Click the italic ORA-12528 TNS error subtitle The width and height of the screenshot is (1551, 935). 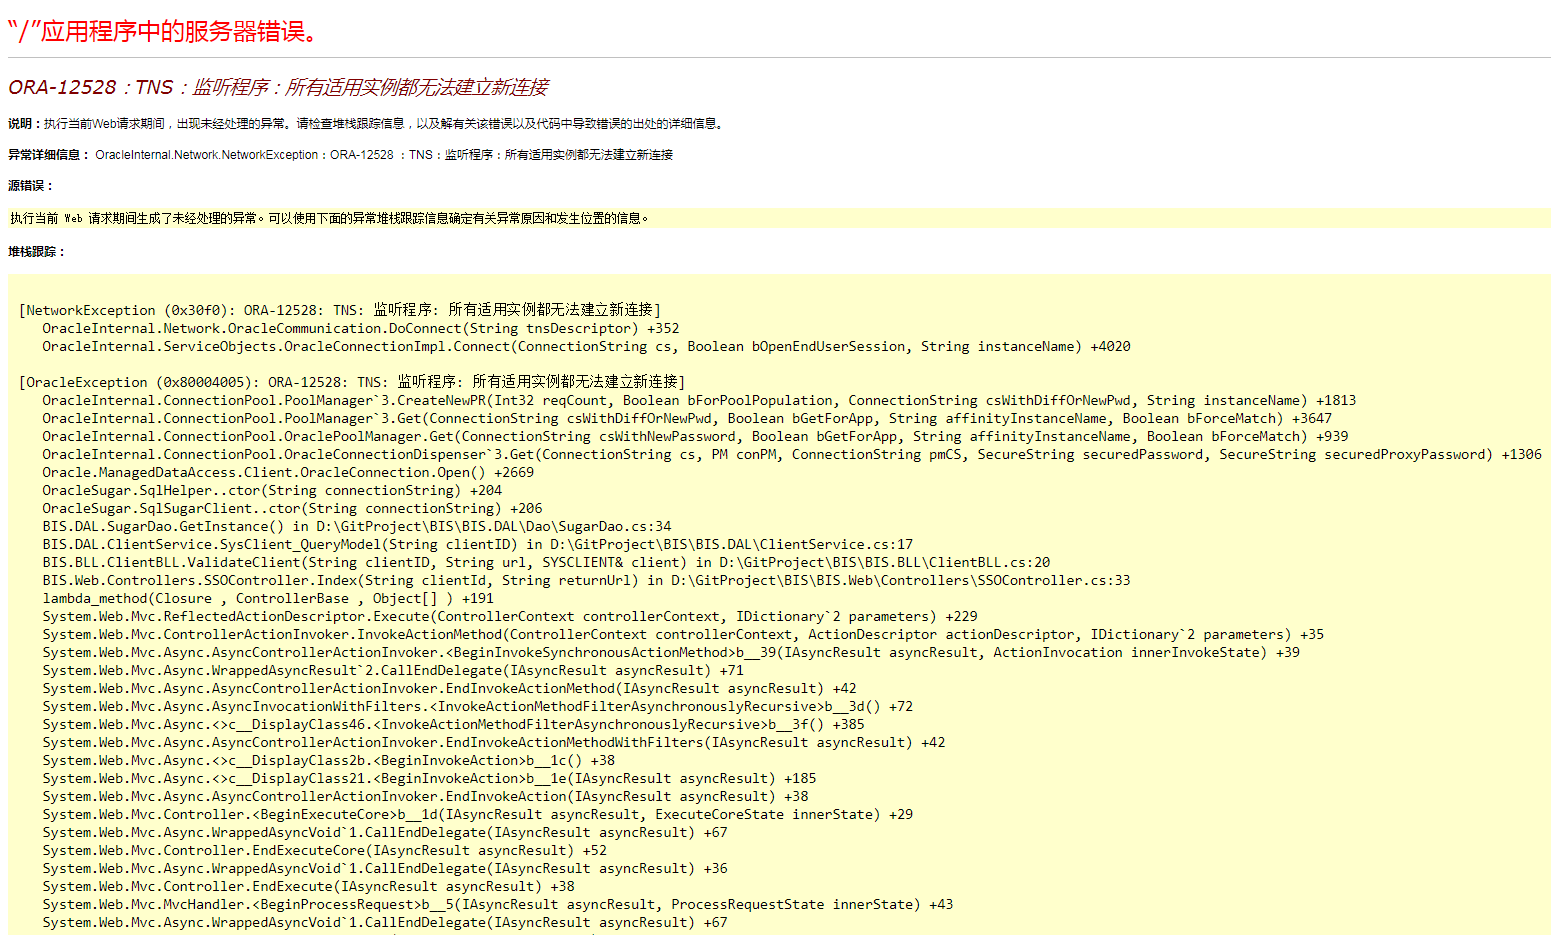coord(278,88)
